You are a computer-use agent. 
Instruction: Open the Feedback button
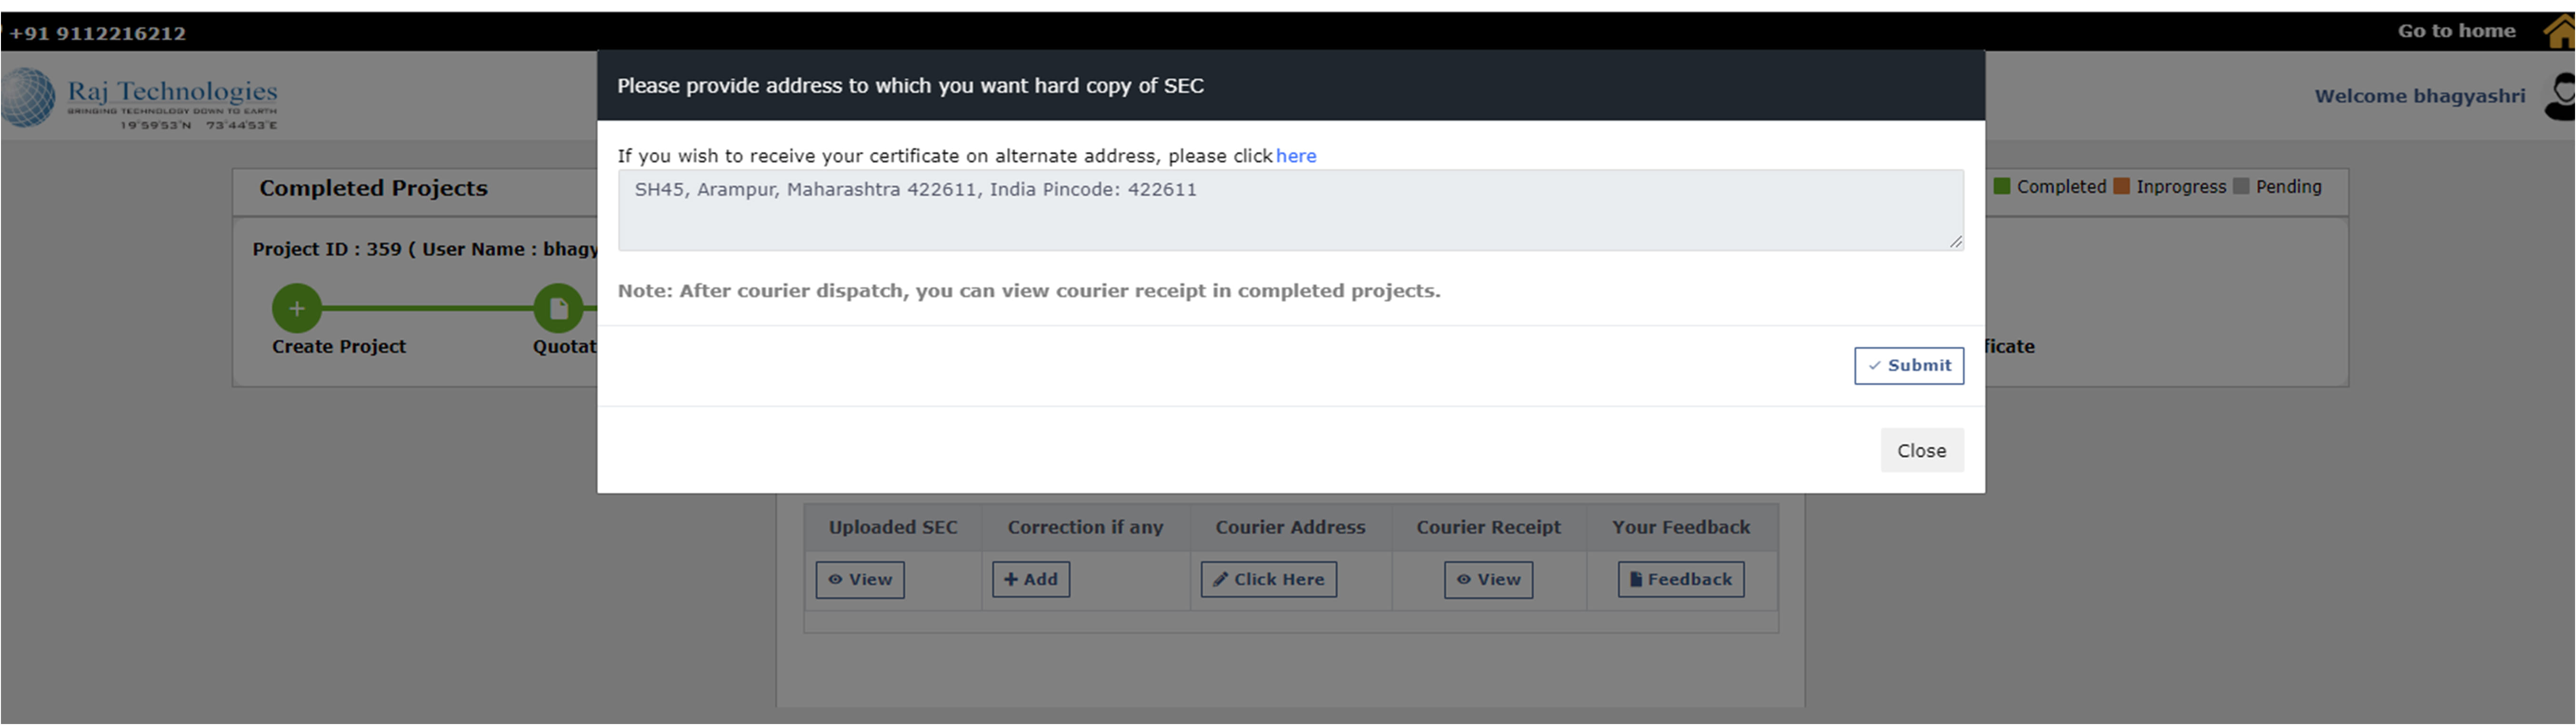click(1681, 579)
